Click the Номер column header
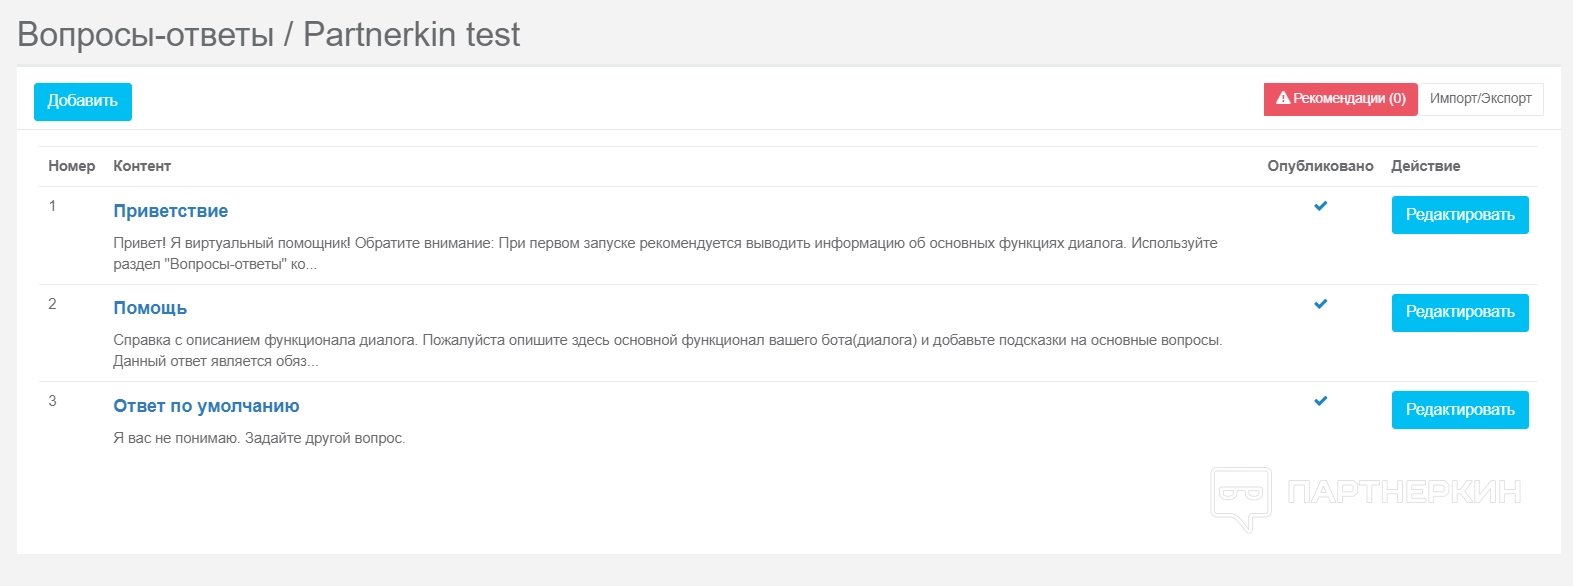This screenshot has width=1573, height=586. tap(72, 166)
